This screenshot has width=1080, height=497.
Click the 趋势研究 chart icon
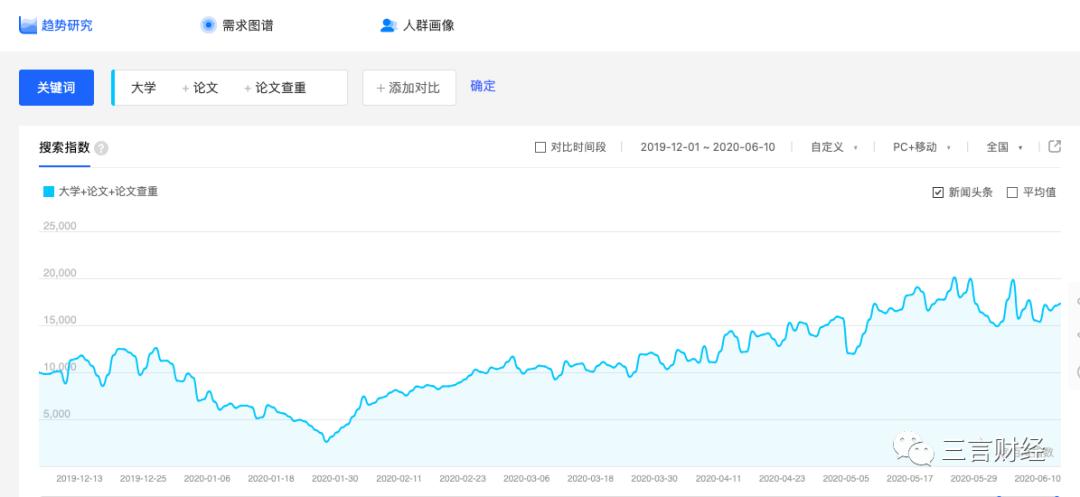tap(28, 25)
